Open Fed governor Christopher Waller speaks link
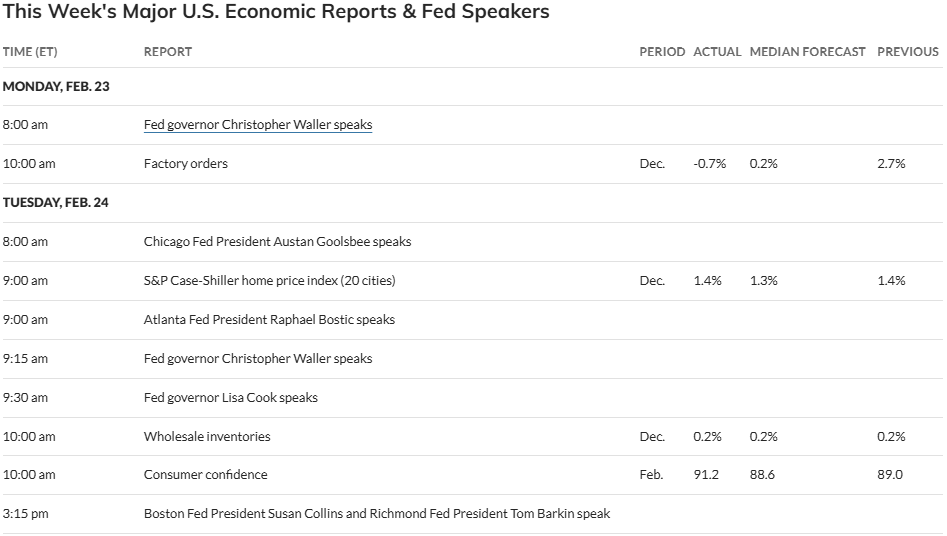The image size is (947, 536). [x=257, y=125]
